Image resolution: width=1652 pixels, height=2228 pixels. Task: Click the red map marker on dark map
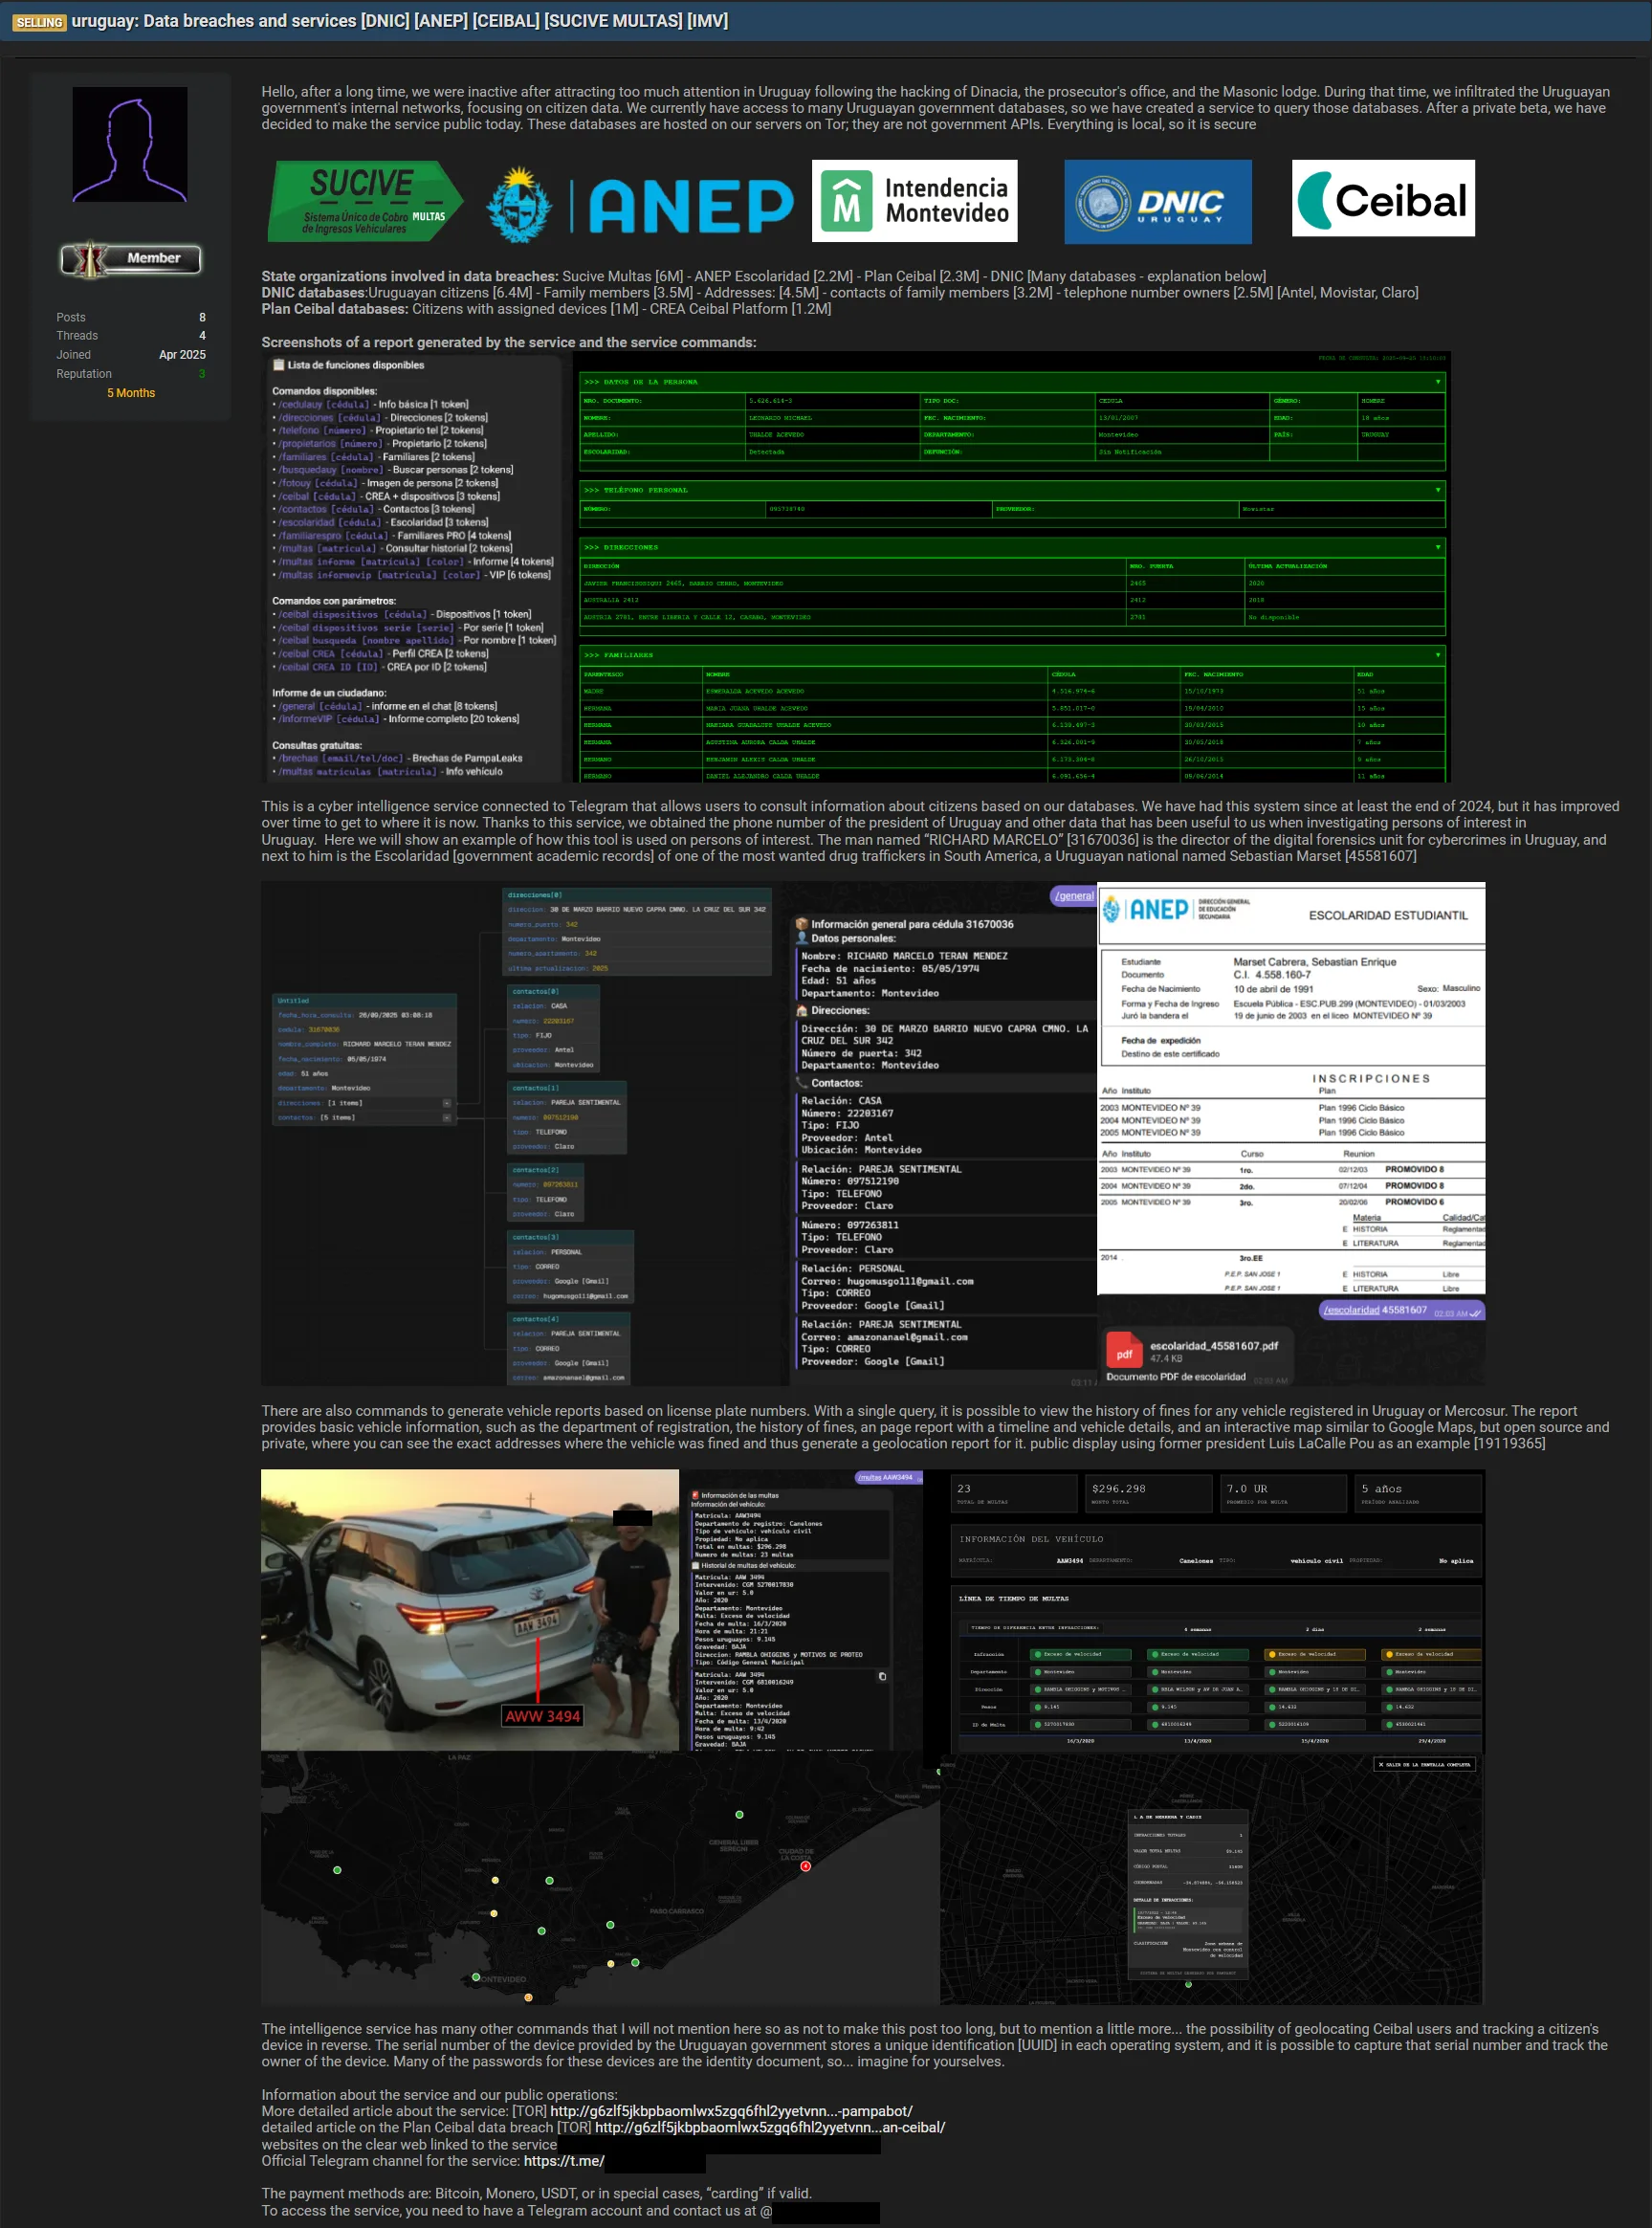(805, 1866)
